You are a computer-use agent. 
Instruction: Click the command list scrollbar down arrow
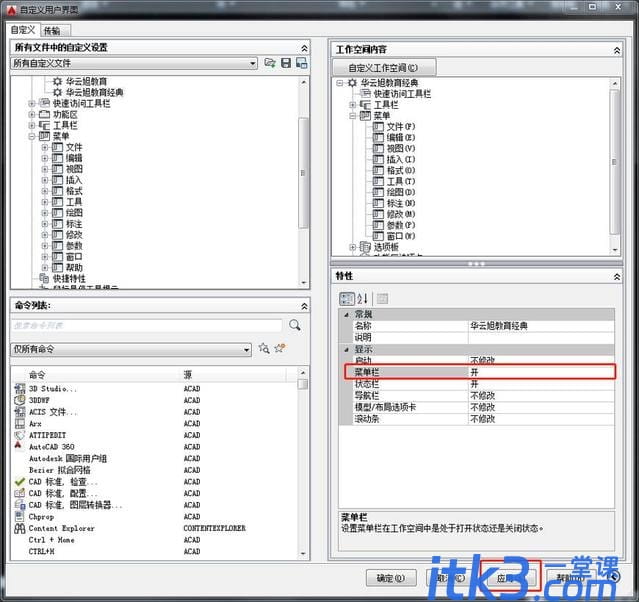303,553
